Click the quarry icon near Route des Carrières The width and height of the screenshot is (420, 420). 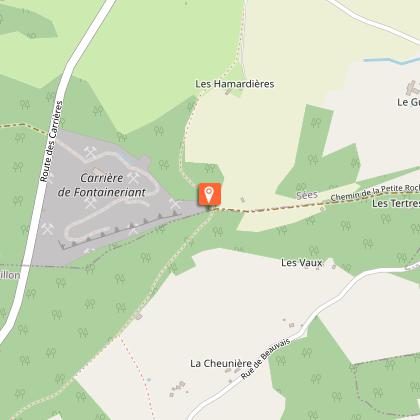click(48, 229)
